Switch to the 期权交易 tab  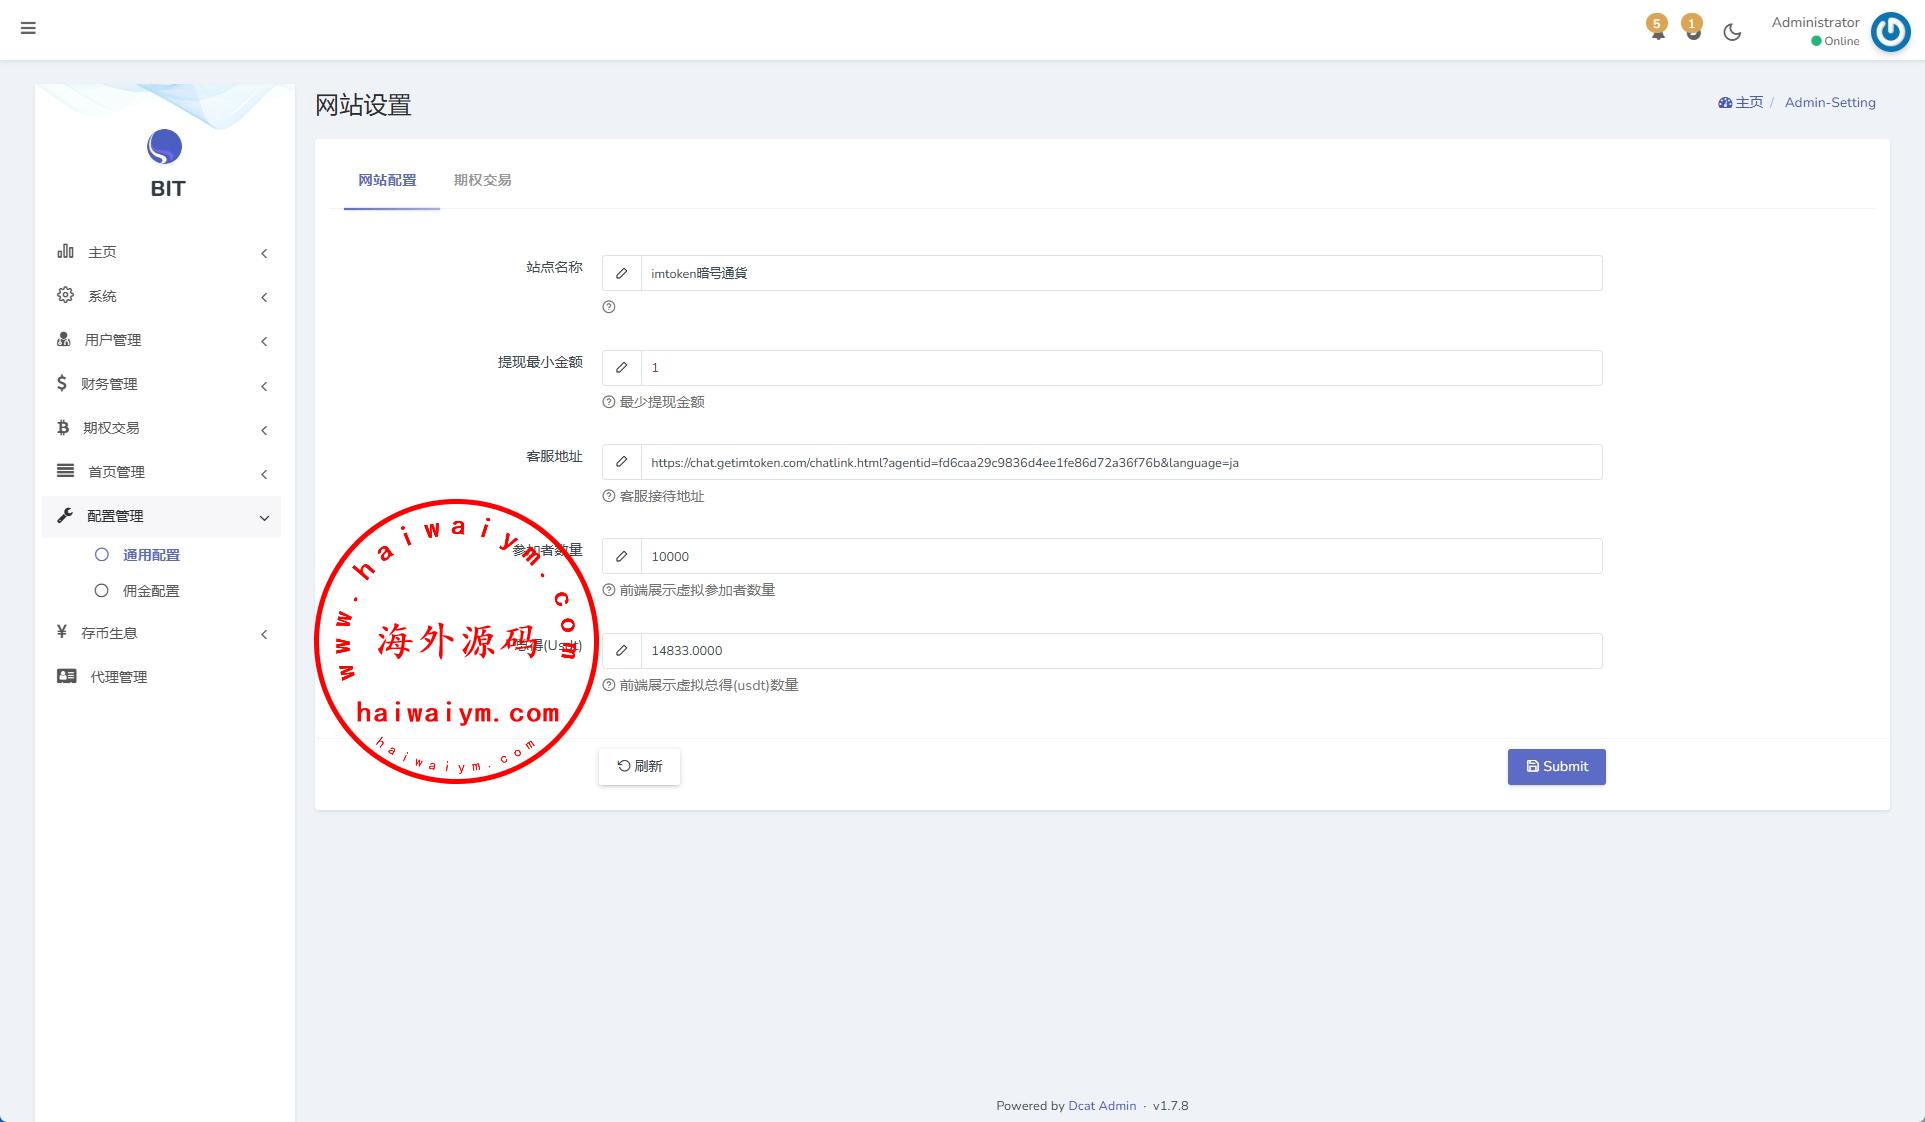coord(482,180)
